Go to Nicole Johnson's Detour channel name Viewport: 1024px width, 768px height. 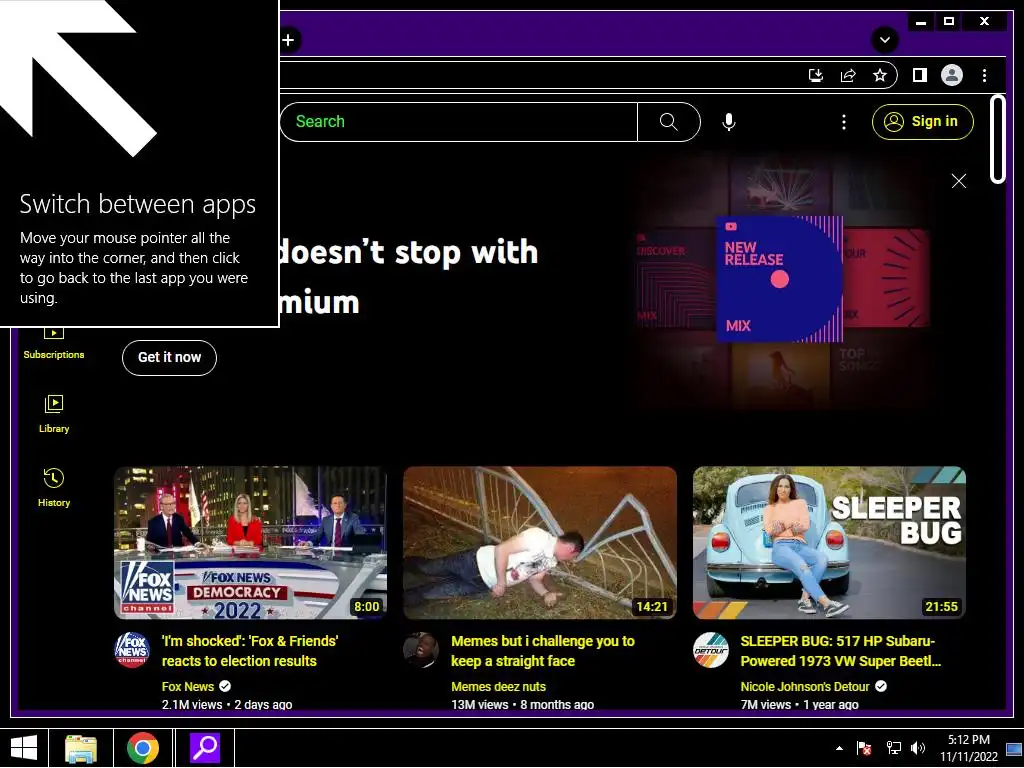(805, 686)
